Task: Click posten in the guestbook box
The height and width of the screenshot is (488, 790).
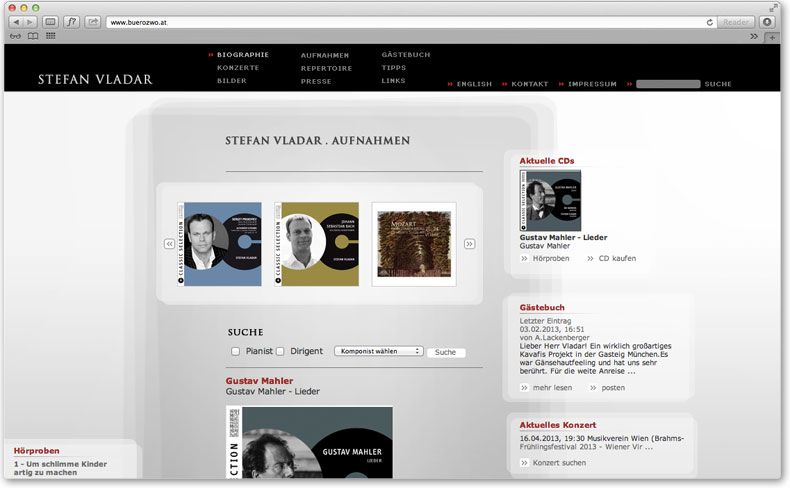Action: tap(613, 388)
